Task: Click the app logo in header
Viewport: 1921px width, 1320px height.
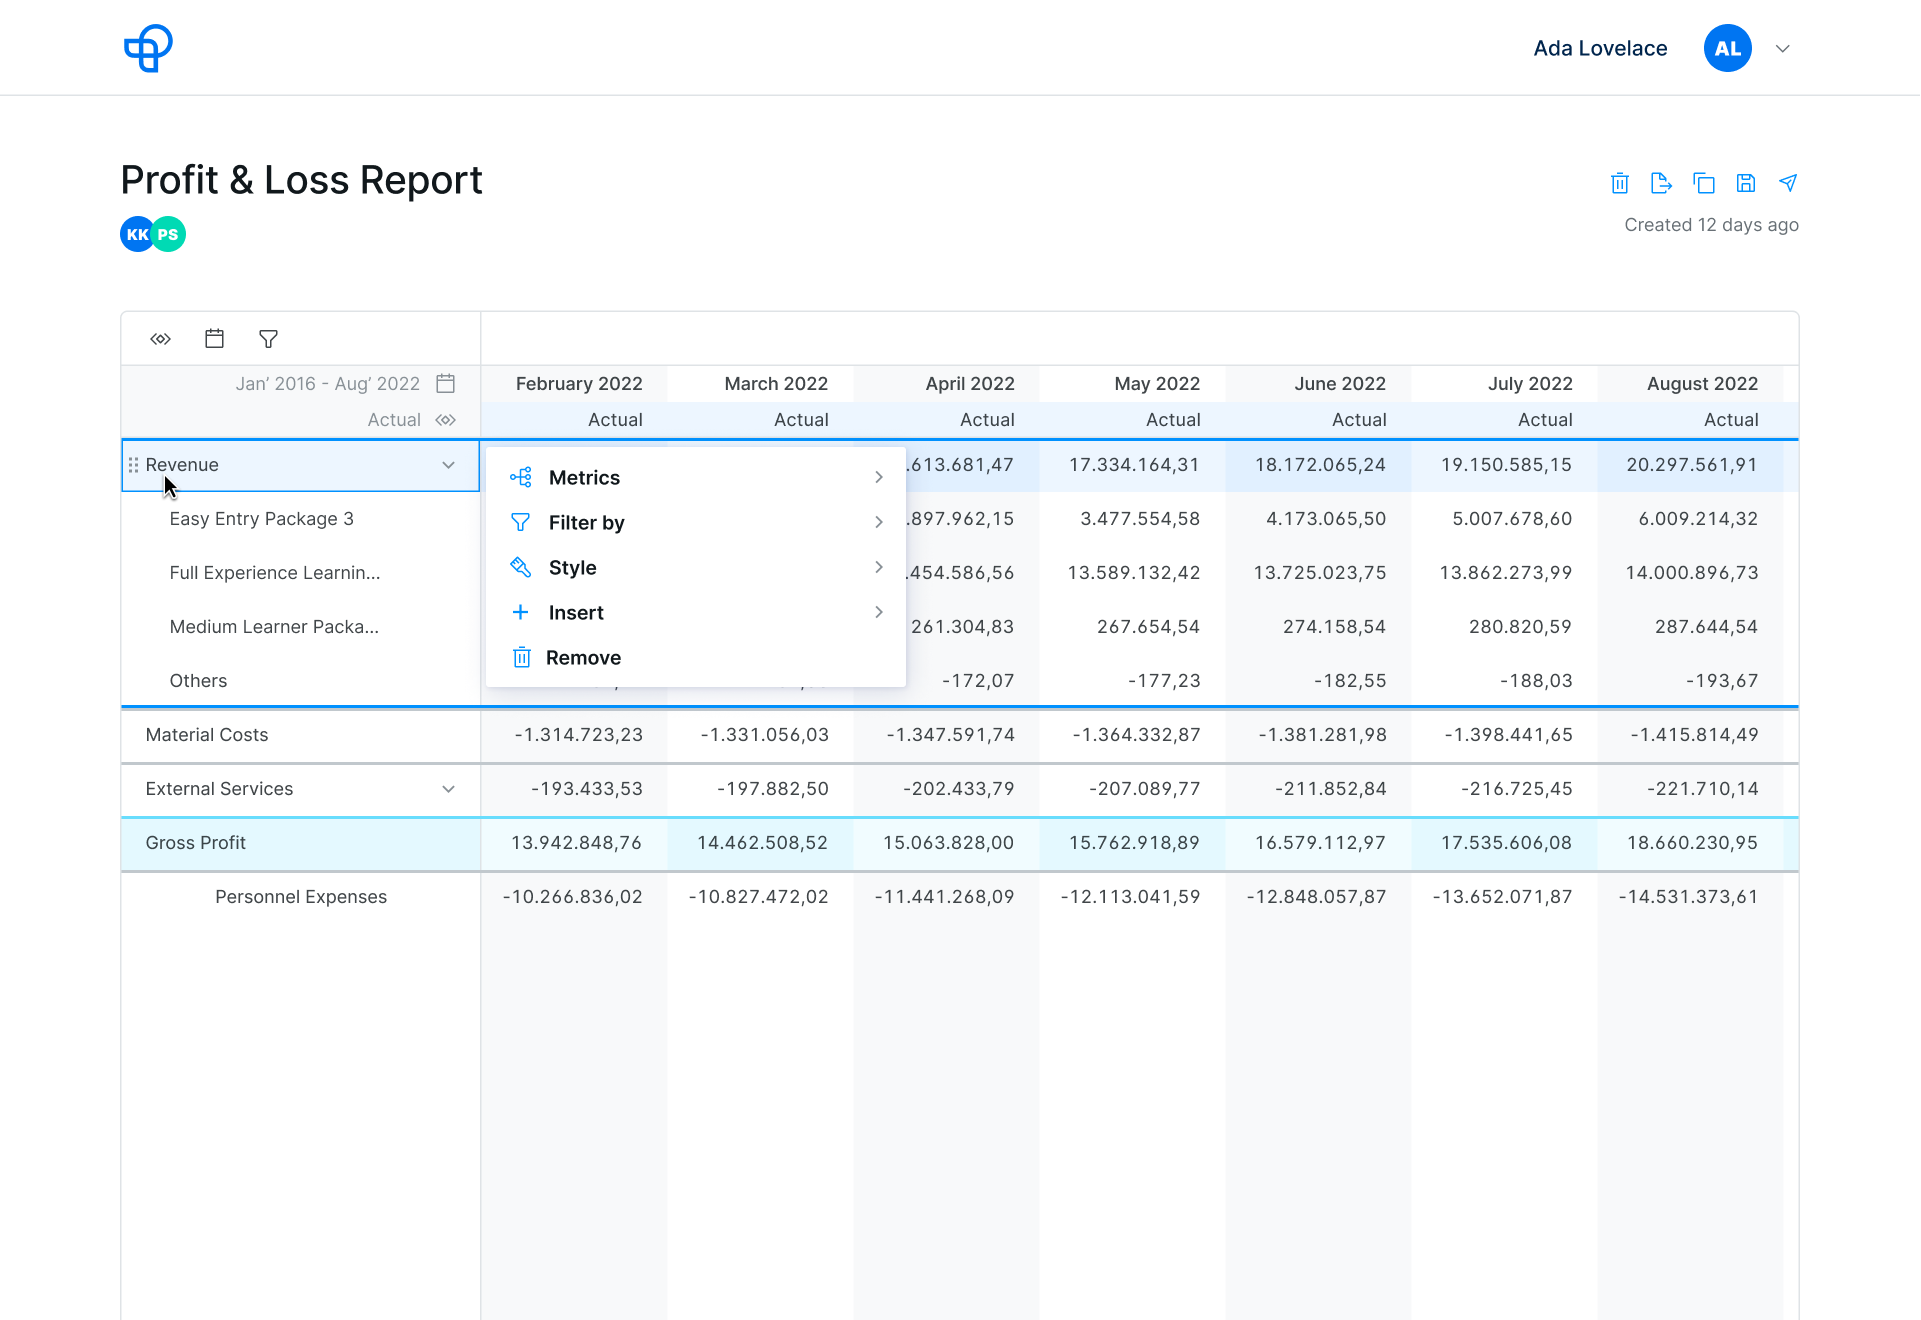Action: (x=148, y=48)
